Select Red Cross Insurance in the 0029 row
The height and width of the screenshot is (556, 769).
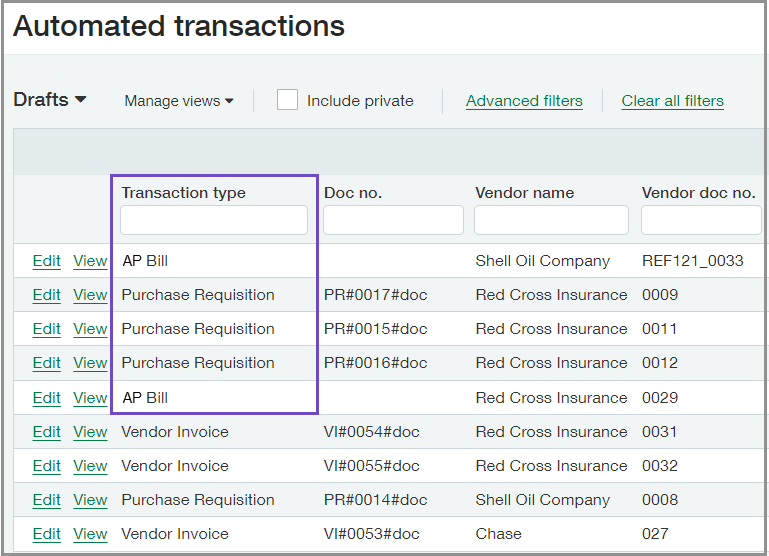tap(551, 398)
